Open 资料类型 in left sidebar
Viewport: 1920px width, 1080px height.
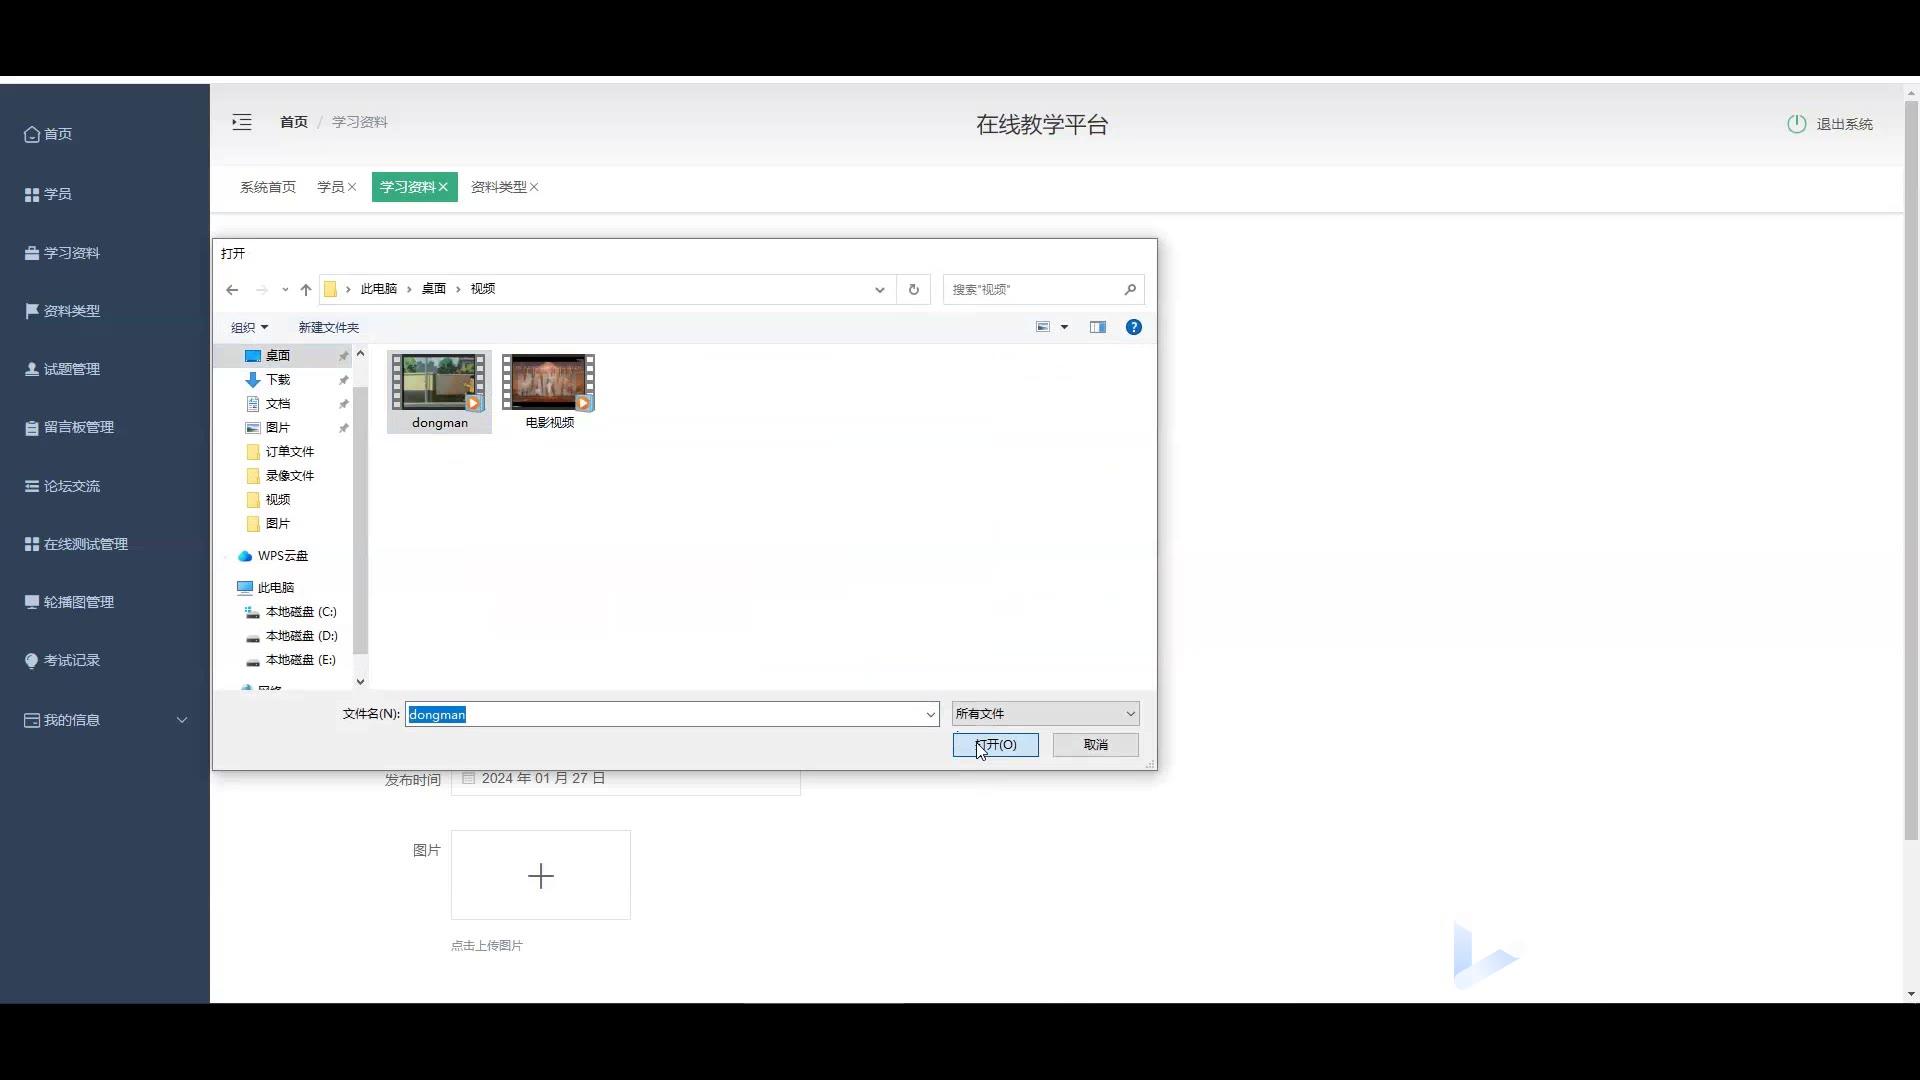tap(62, 311)
